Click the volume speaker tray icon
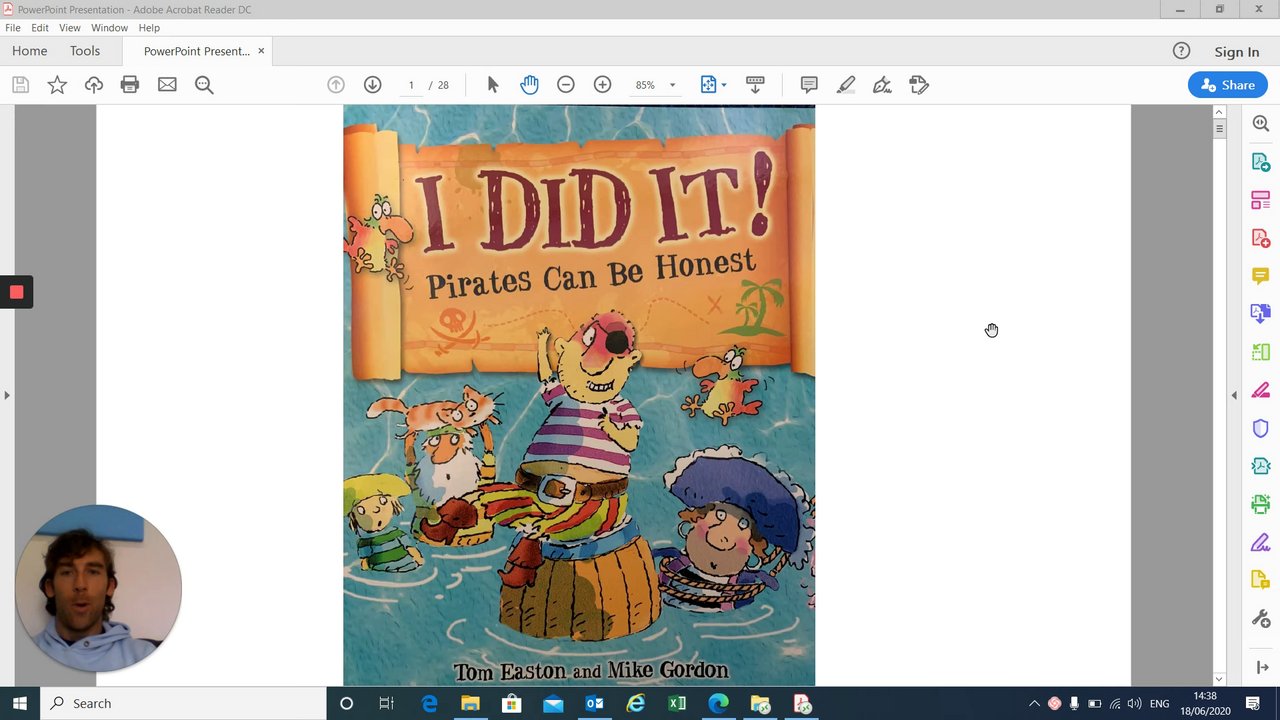 point(1134,704)
